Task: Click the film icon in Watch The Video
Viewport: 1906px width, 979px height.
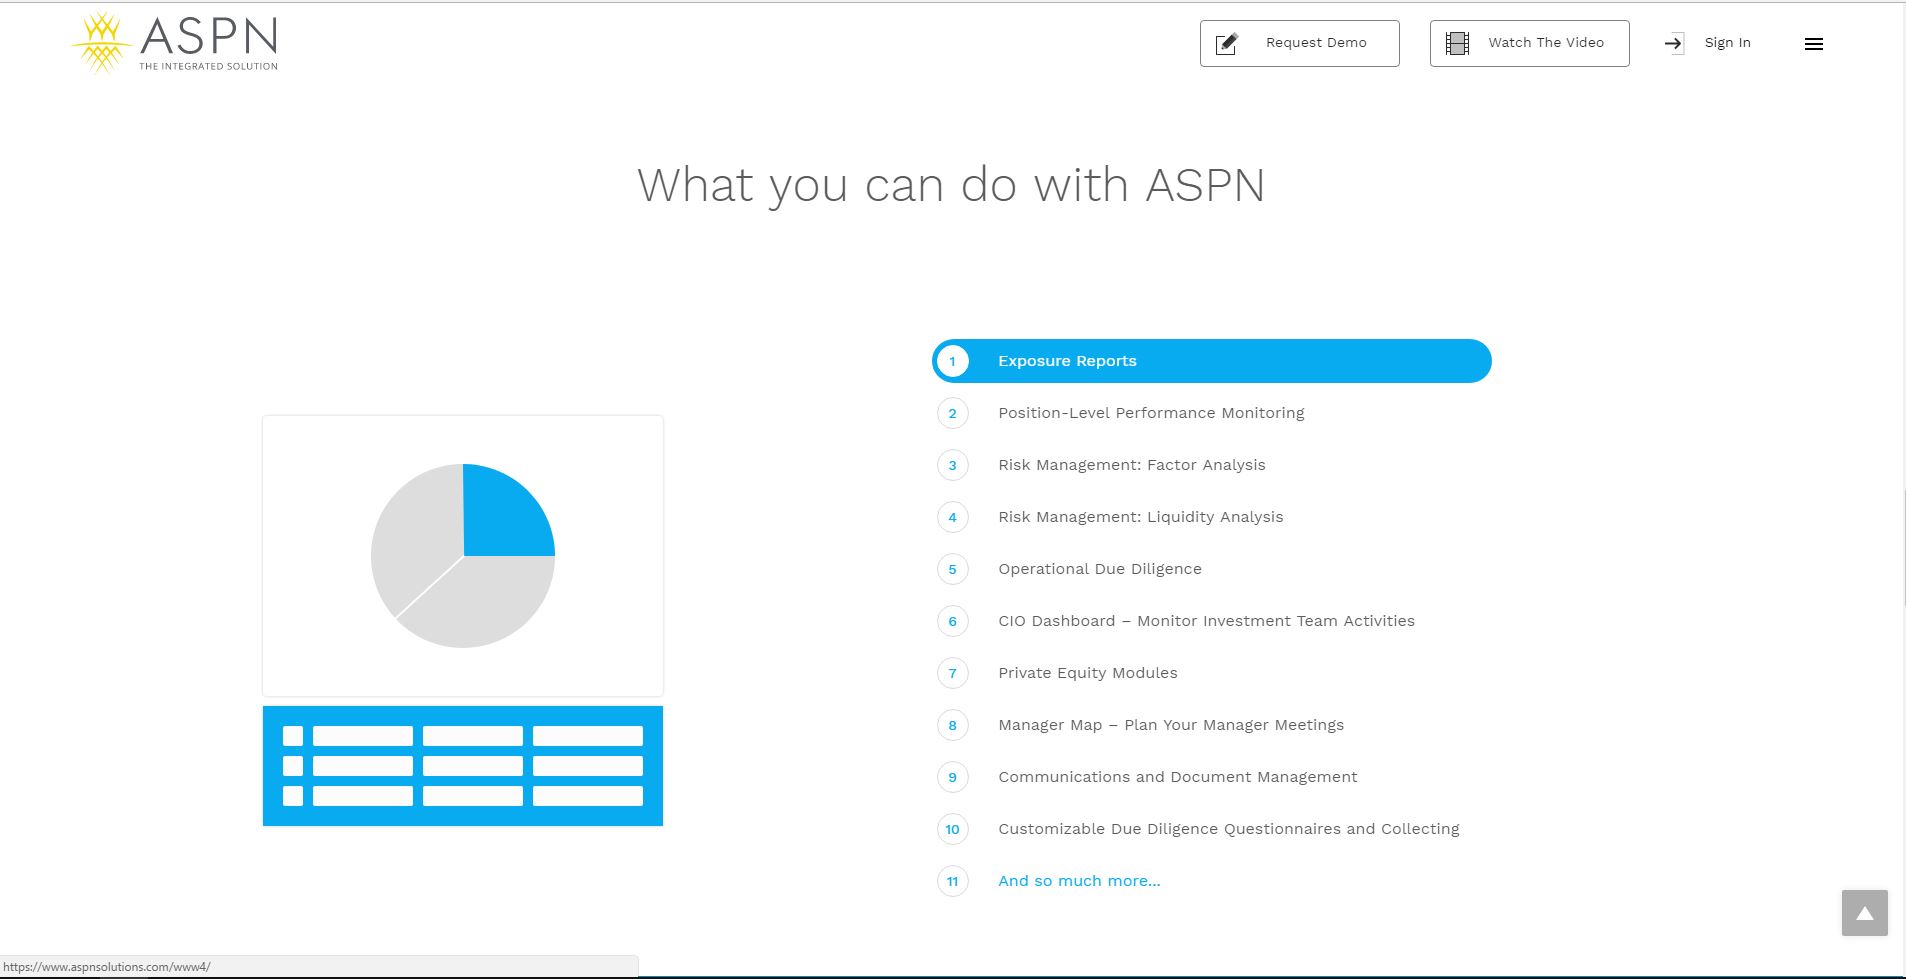Action: pos(1457,44)
